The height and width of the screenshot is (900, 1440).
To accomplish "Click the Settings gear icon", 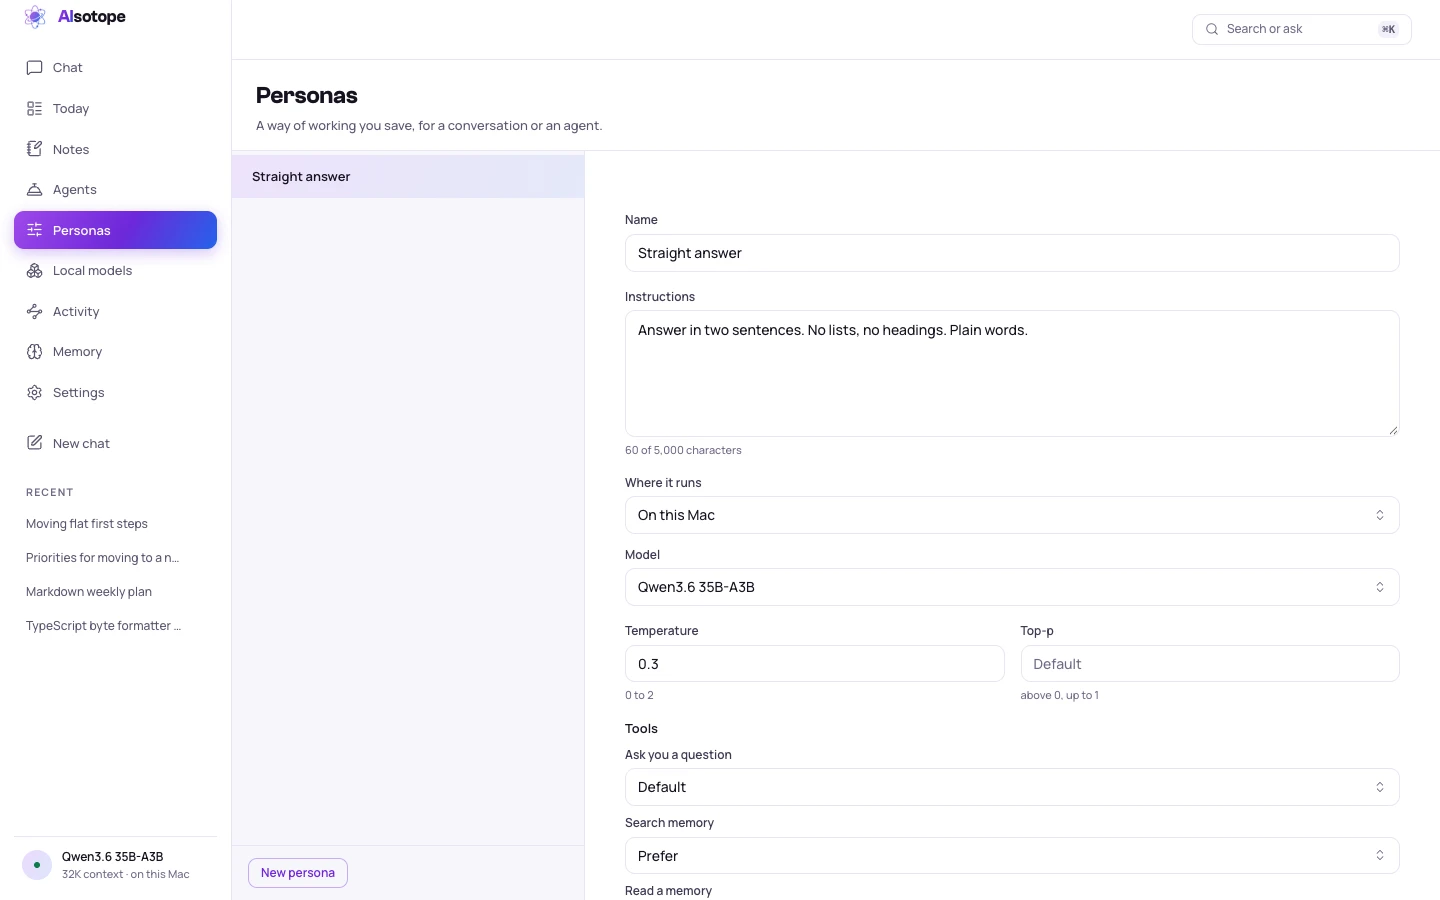I will pos(34,393).
